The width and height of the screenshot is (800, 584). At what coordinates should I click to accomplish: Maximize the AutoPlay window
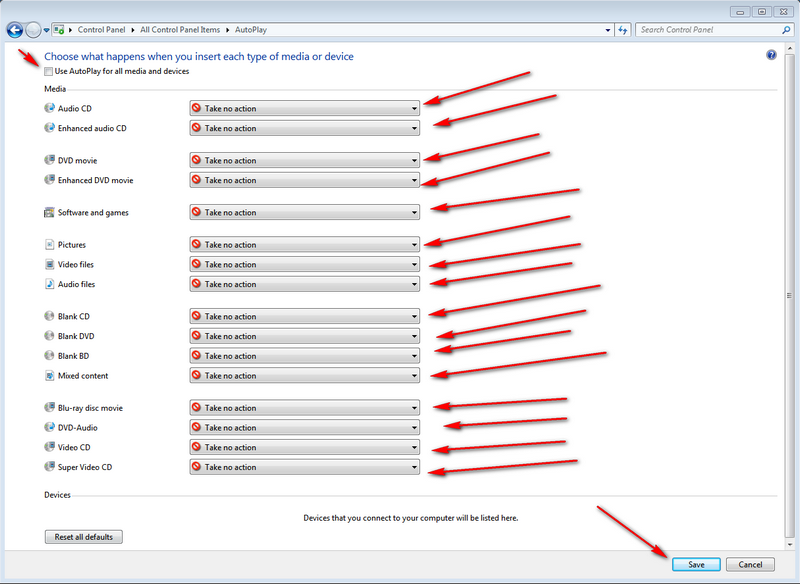[x=762, y=11]
